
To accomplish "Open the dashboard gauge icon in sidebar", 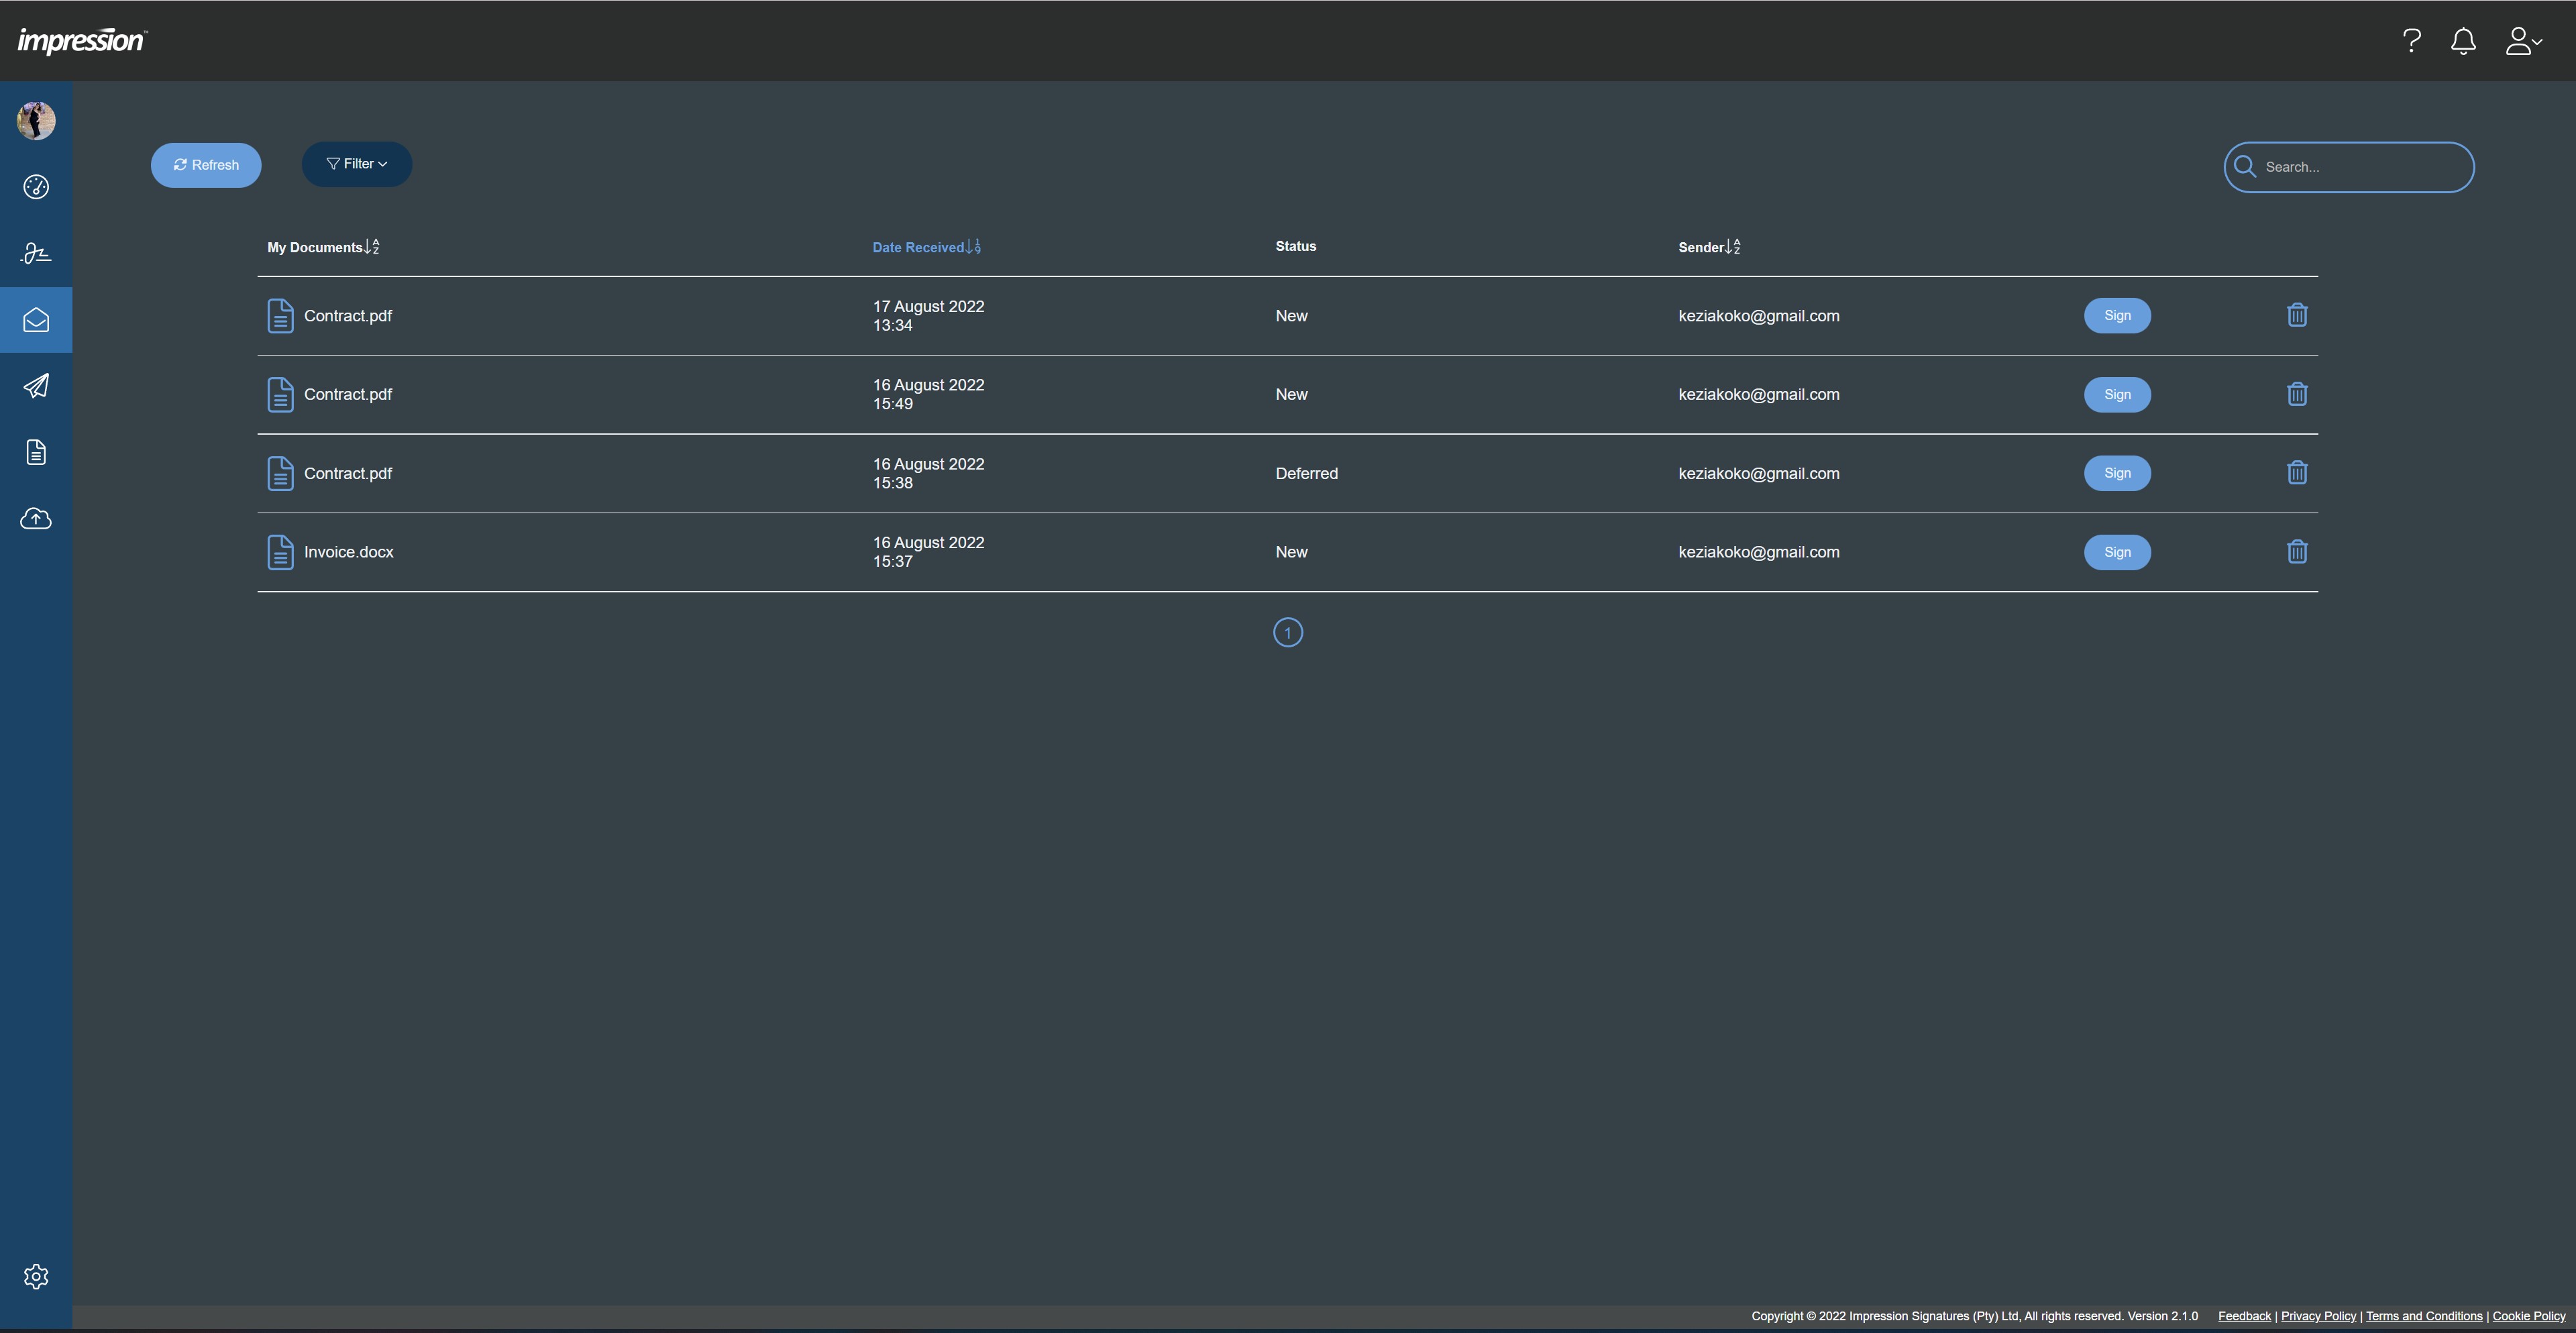I will pyautogui.click(x=36, y=187).
